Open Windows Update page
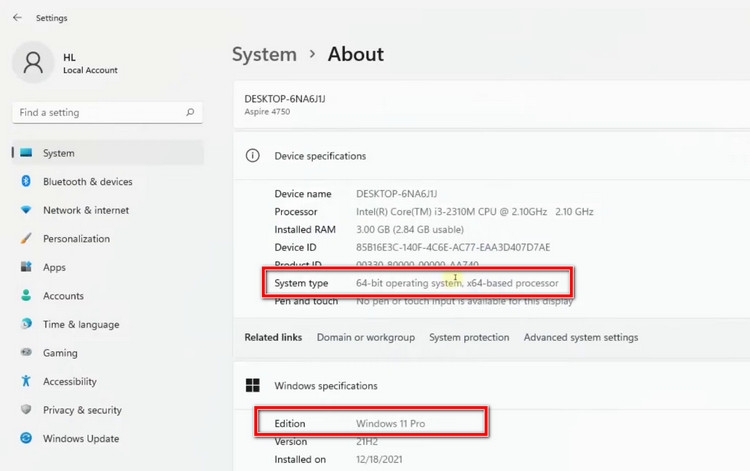 81,438
